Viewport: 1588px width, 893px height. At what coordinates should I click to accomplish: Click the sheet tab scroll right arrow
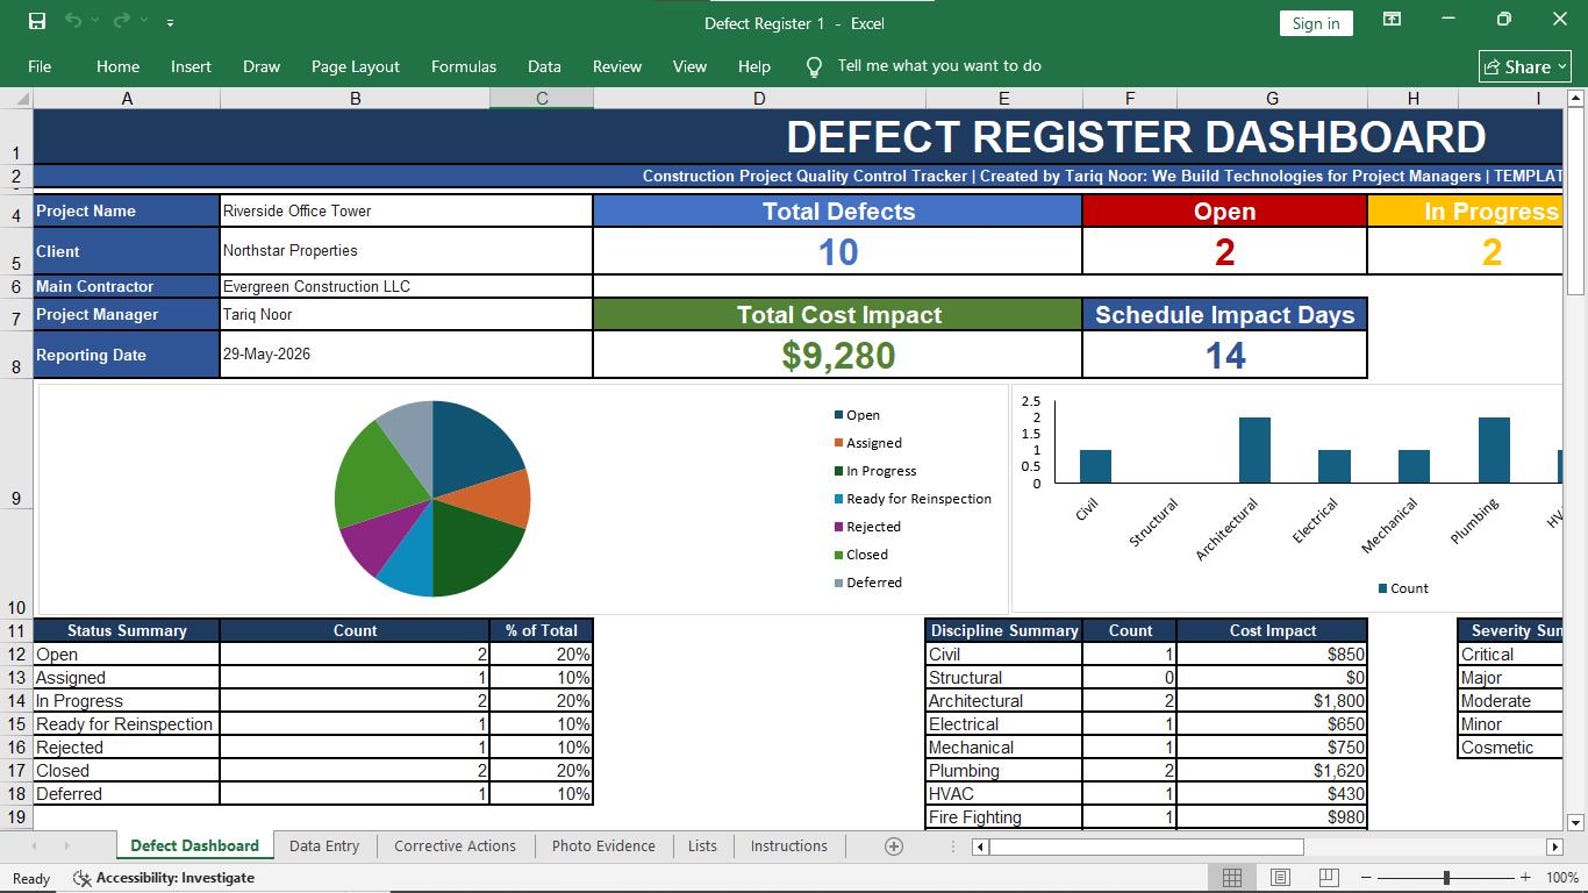(67, 846)
